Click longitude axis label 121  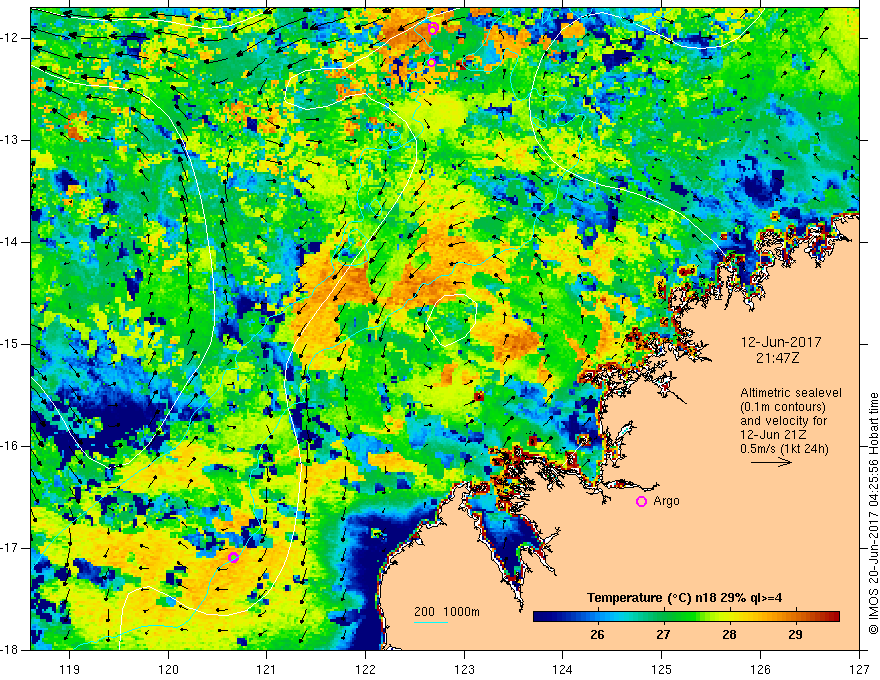(x=267, y=669)
